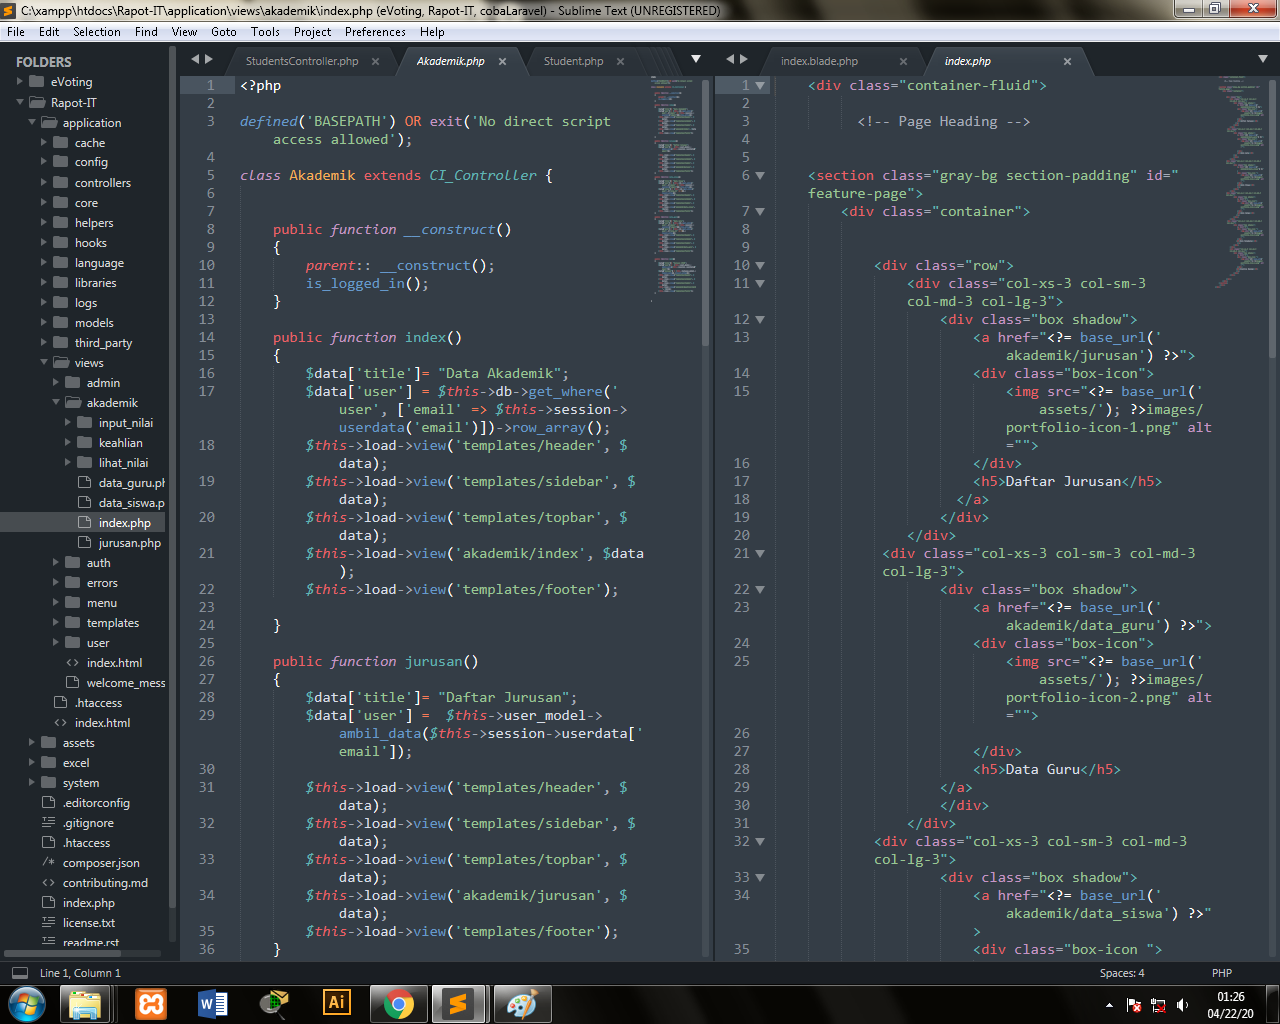Open license.txt in sidebar
The width and height of the screenshot is (1280, 1024).
point(88,923)
